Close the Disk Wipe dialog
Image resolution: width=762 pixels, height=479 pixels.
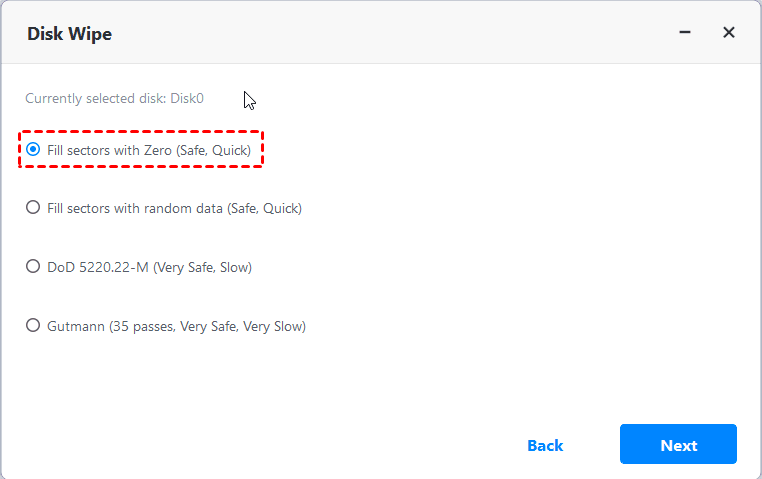(729, 33)
